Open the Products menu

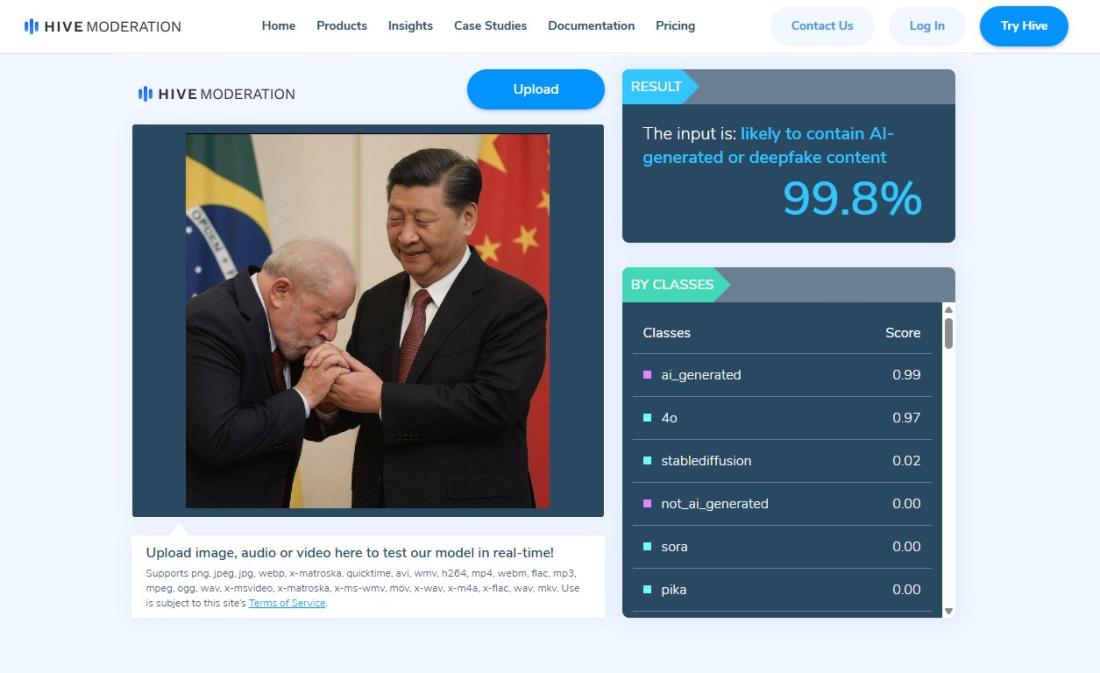(x=342, y=26)
